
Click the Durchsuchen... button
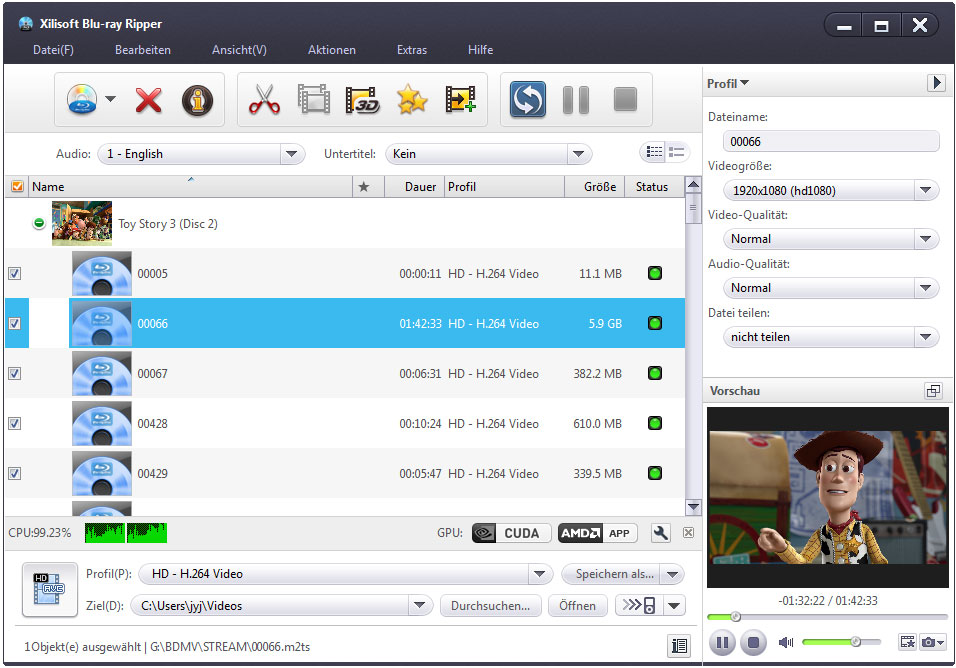tap(490, 605)
